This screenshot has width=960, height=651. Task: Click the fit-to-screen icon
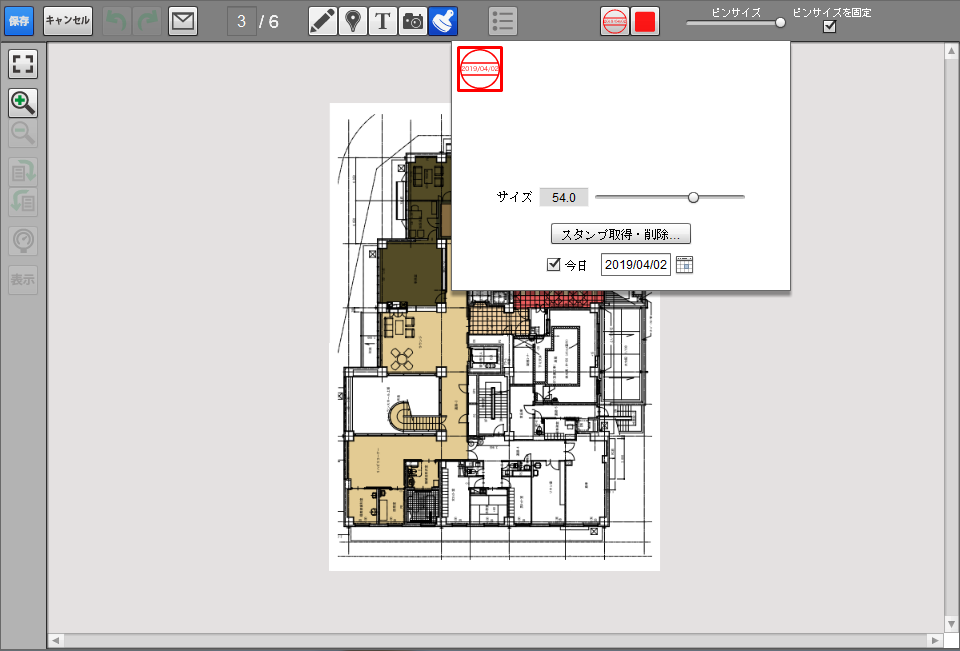(23, 65)
